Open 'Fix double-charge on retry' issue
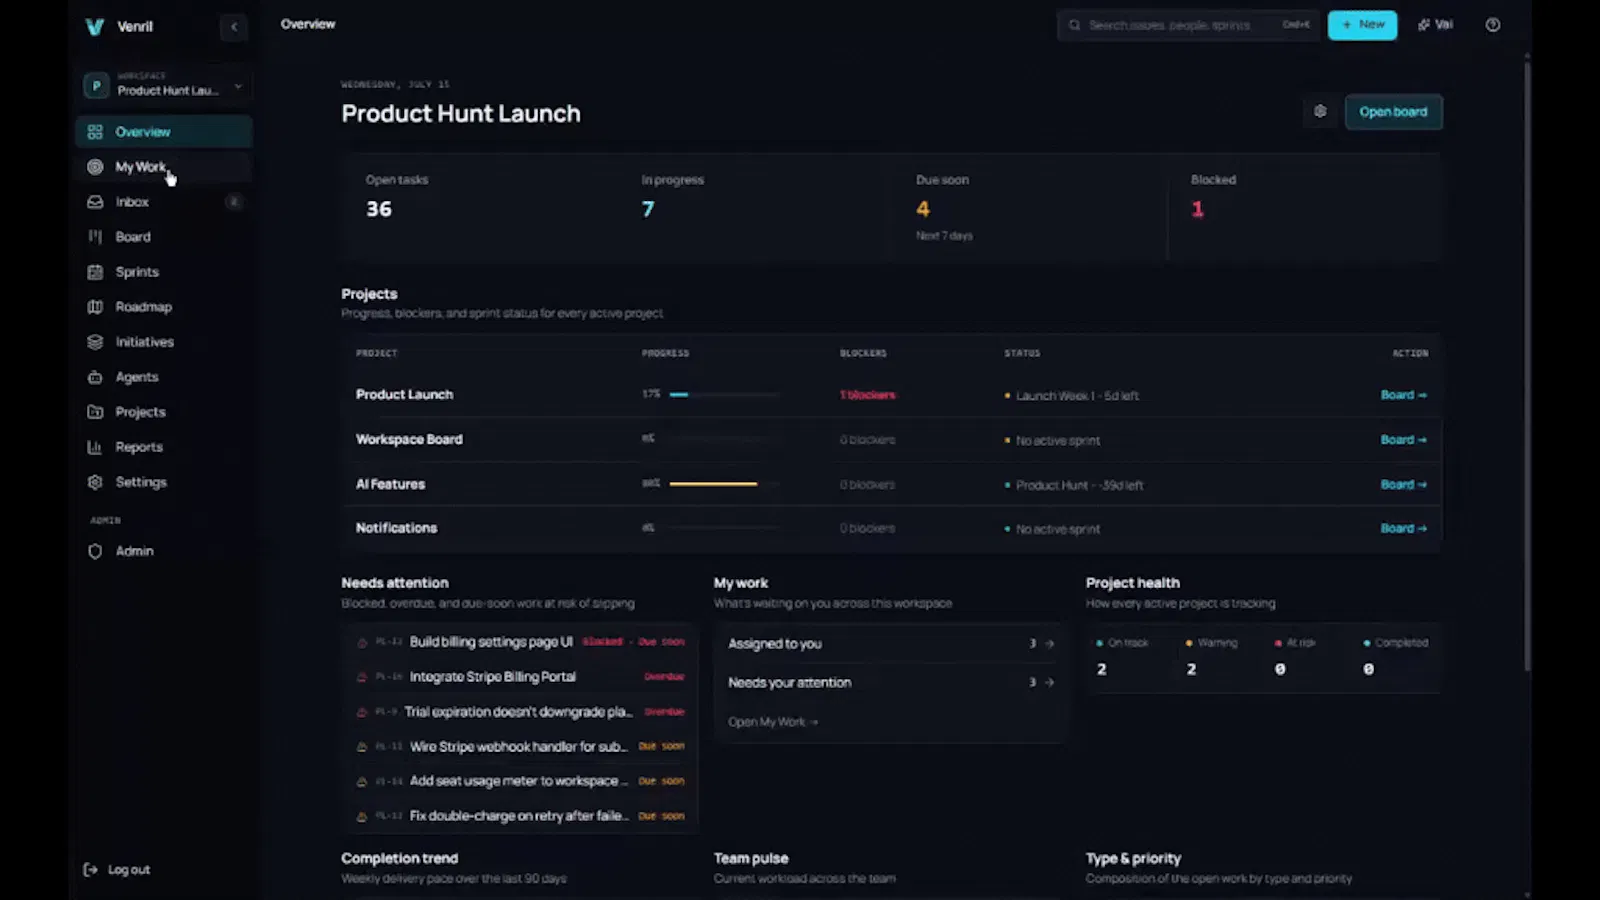 coord(520,816)
